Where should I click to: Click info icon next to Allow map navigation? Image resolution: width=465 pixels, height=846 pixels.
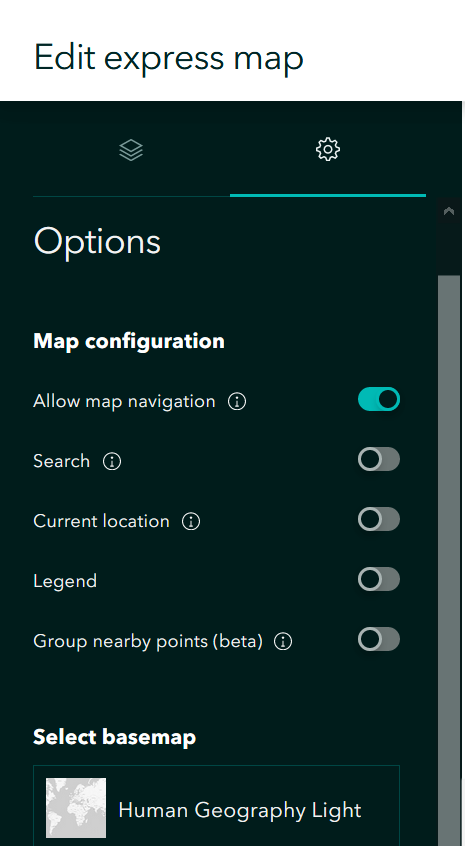(x=237, y=401)
